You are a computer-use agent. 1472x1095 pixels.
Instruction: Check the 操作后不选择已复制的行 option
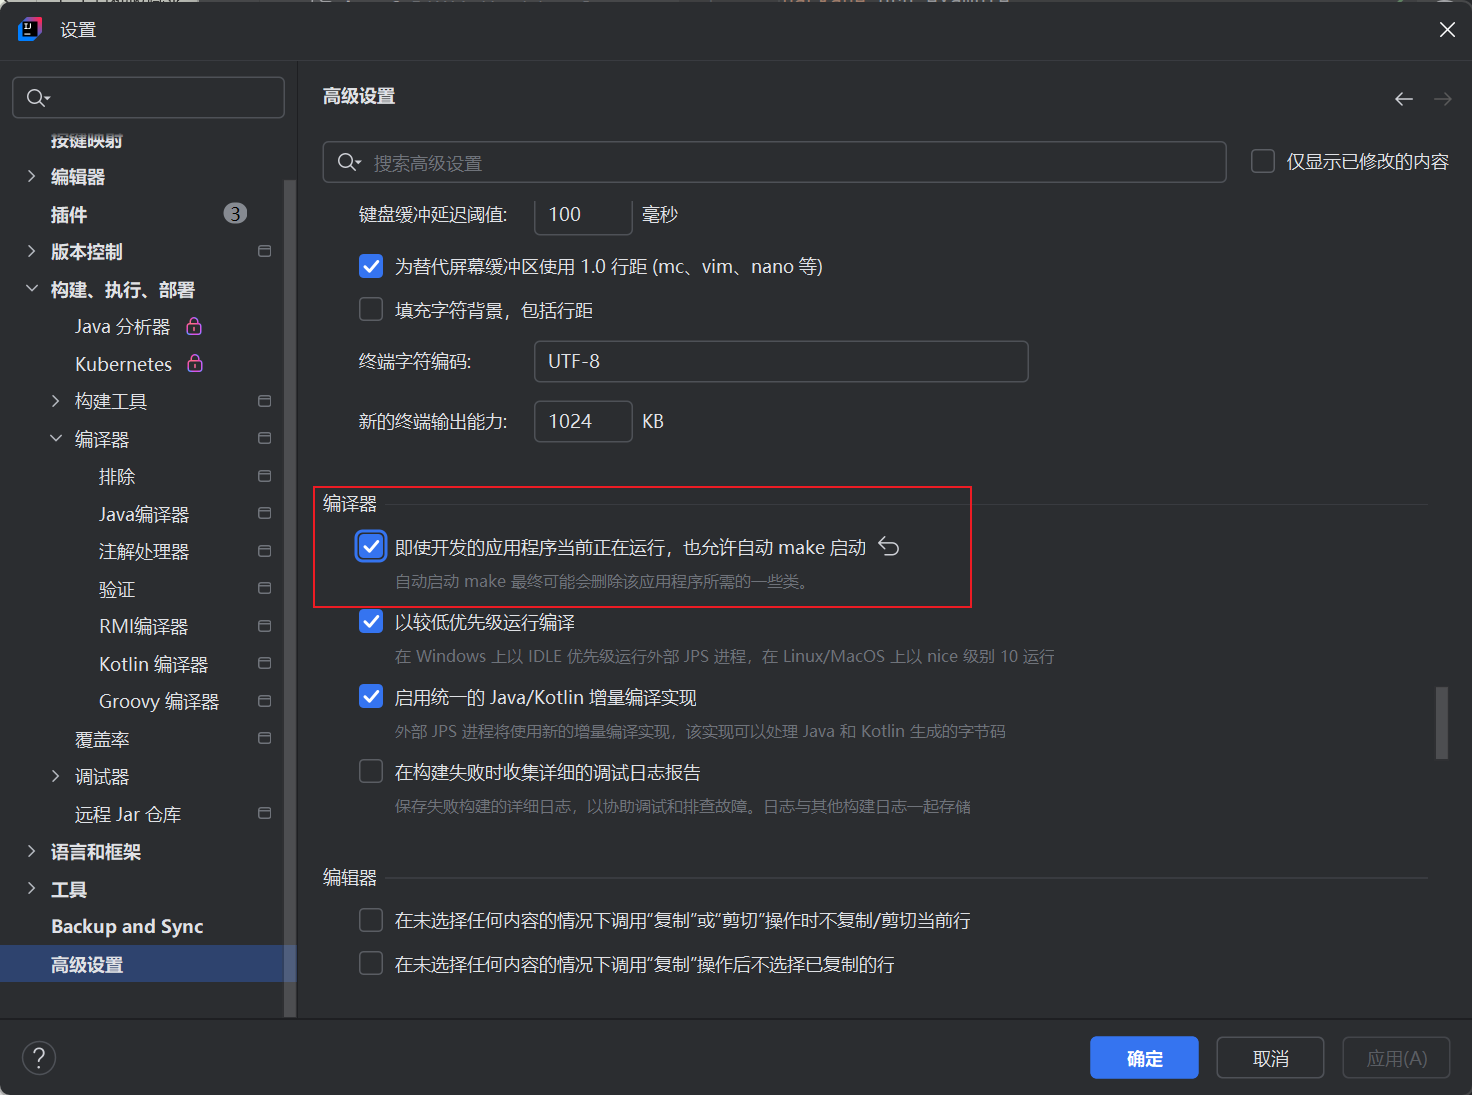click(x=371, y=963)
